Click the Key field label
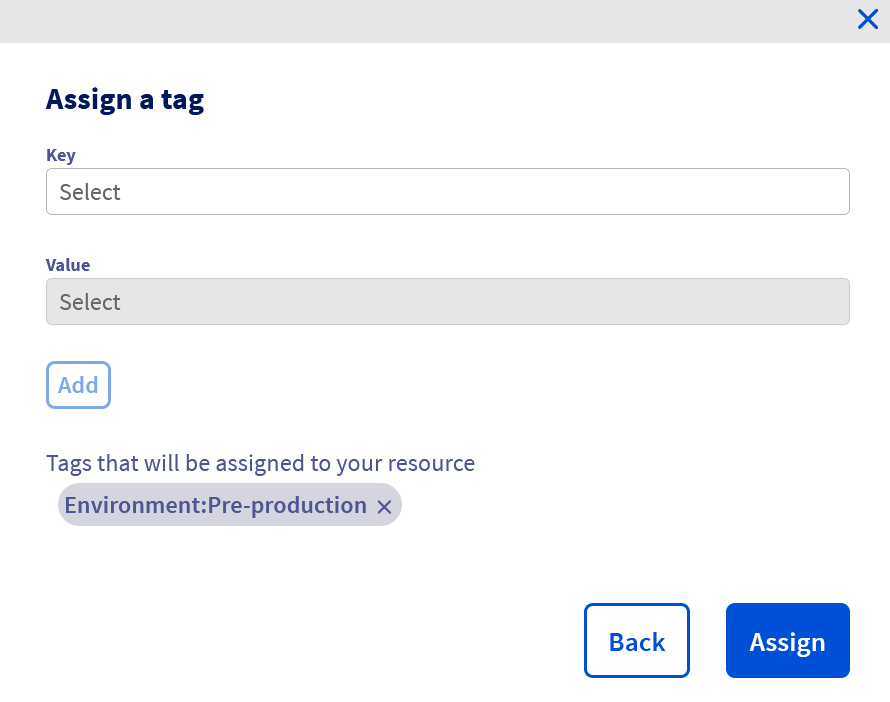Screen dimensions: 890x702 coord(61,155)
